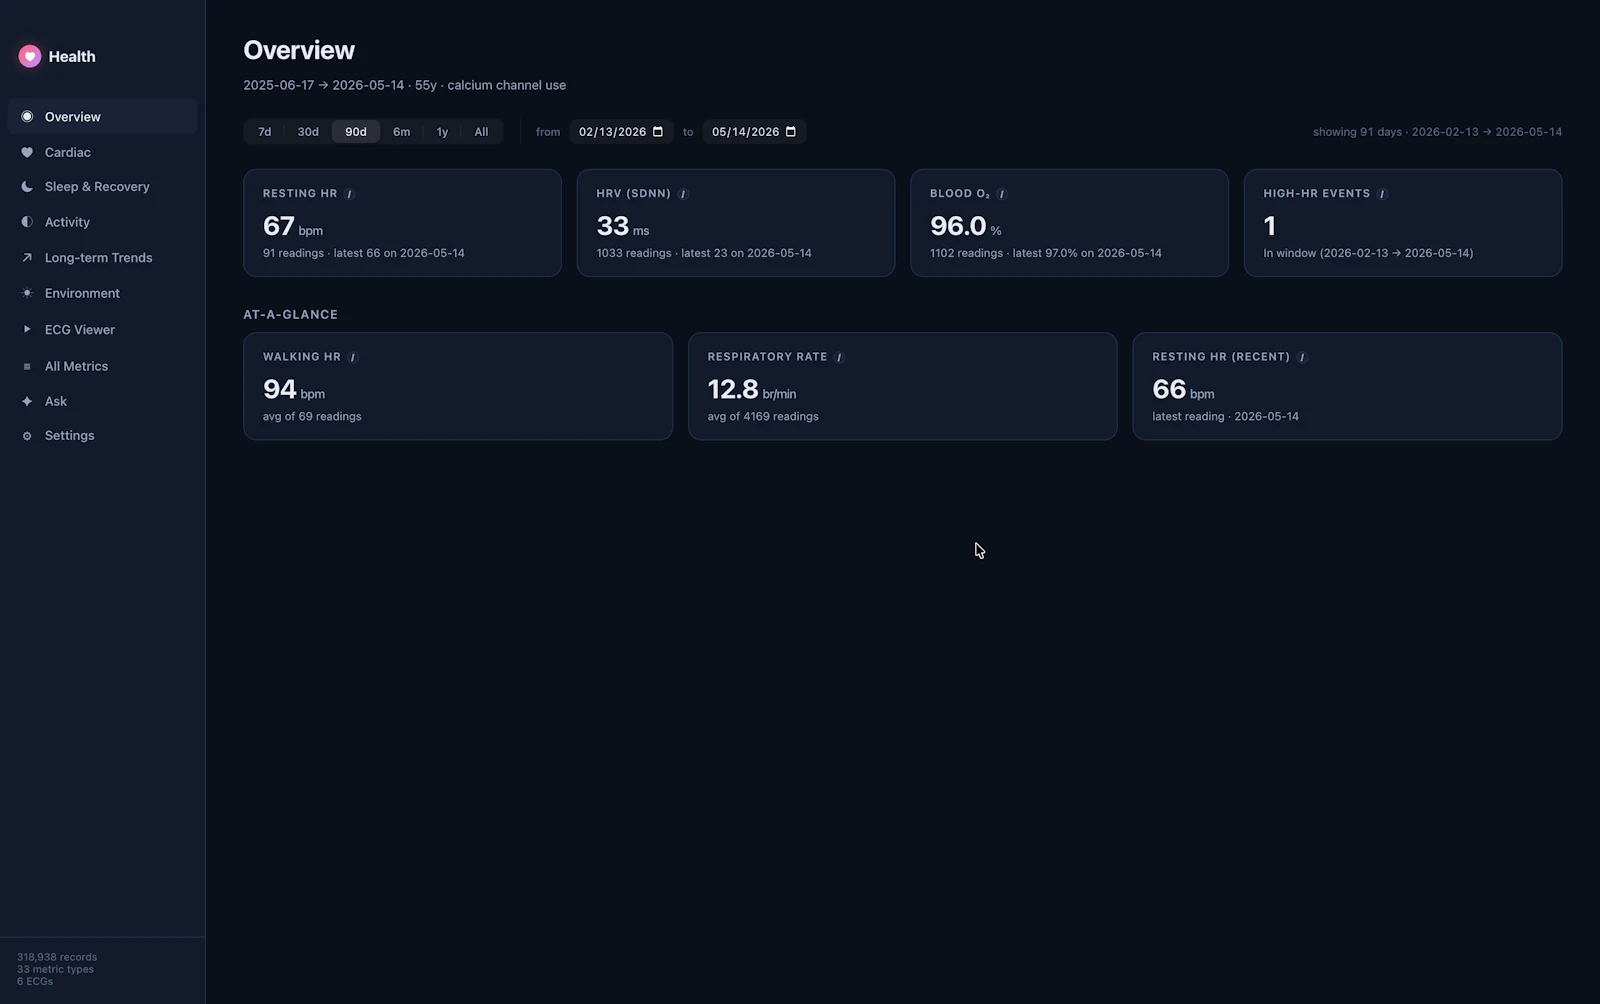
Task: Click the All Metrics list icon
Action: [x=27, y=366]
